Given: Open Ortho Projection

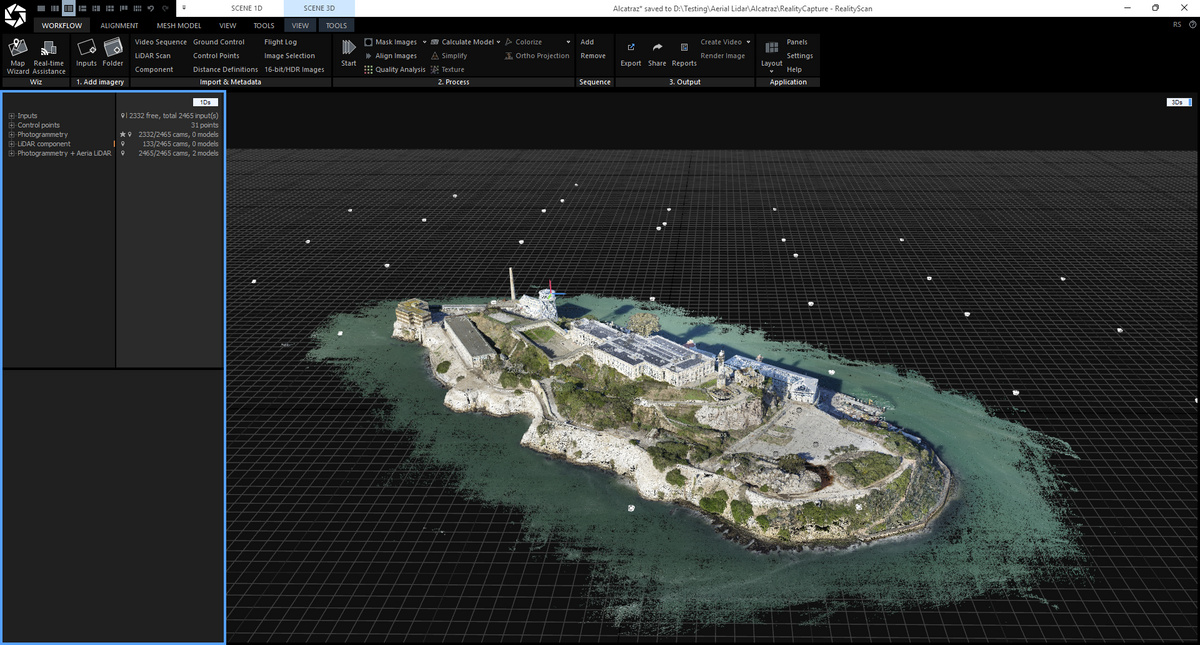Looking at the screenshot, I should pyautogui.click(x=537, y=56).
